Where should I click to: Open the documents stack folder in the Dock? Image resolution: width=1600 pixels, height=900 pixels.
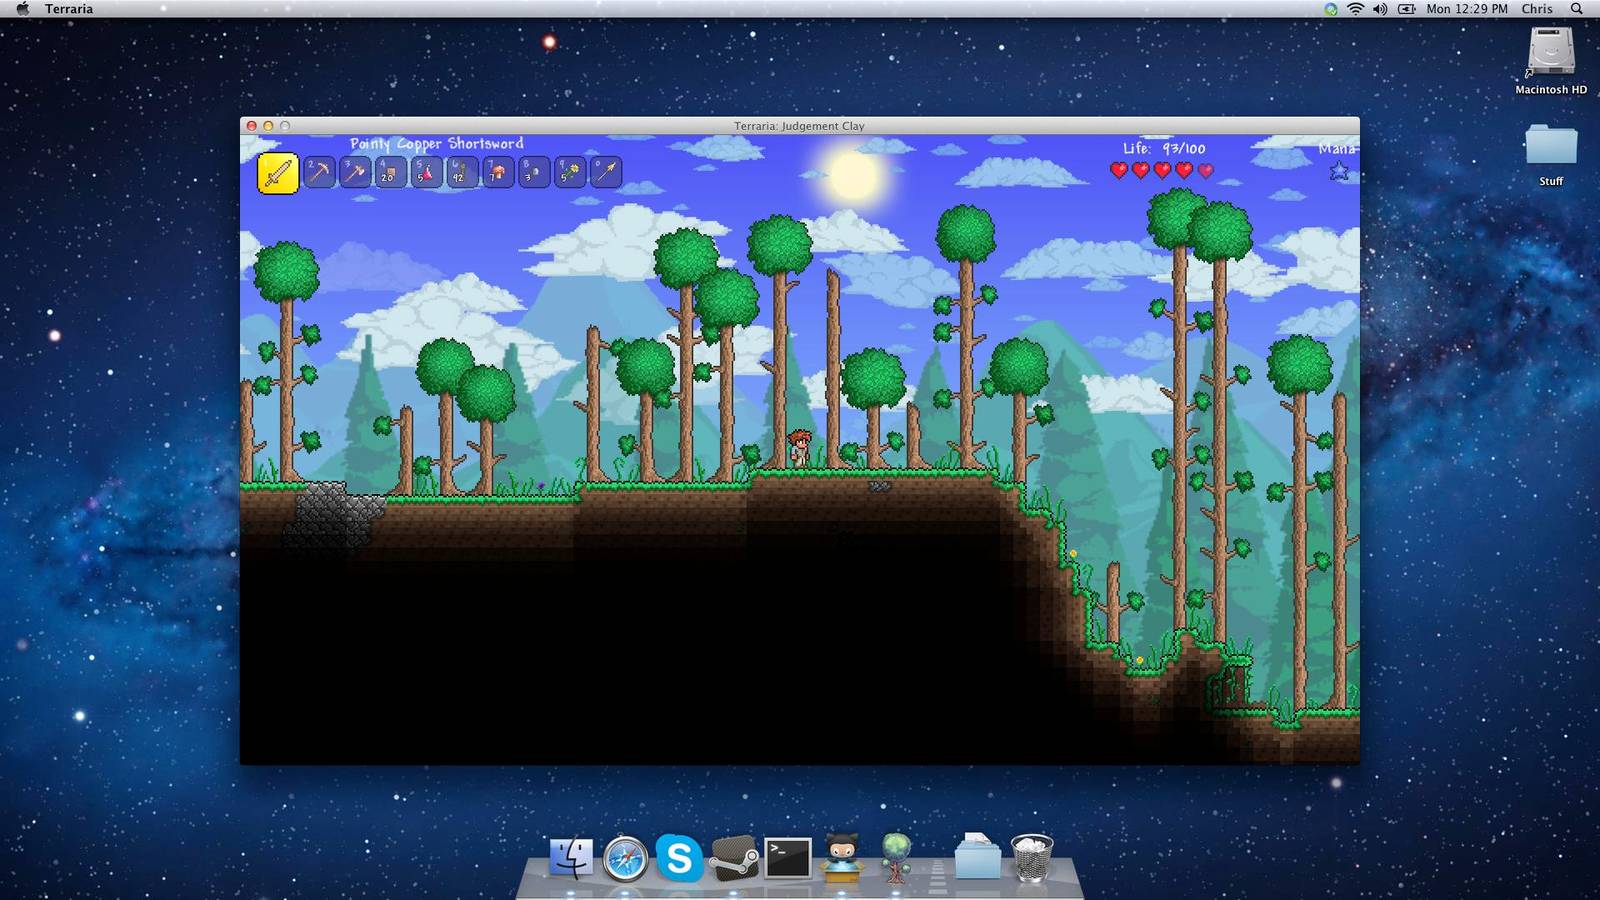click(977, 856)
